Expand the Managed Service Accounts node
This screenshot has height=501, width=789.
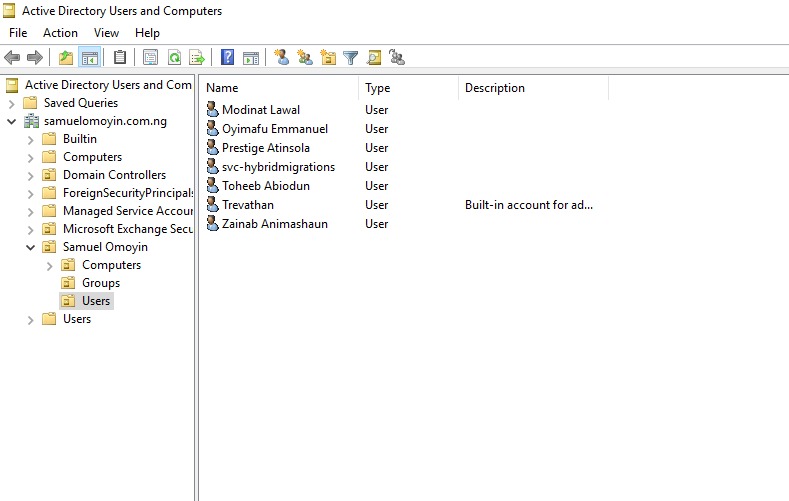click(31, 212)
